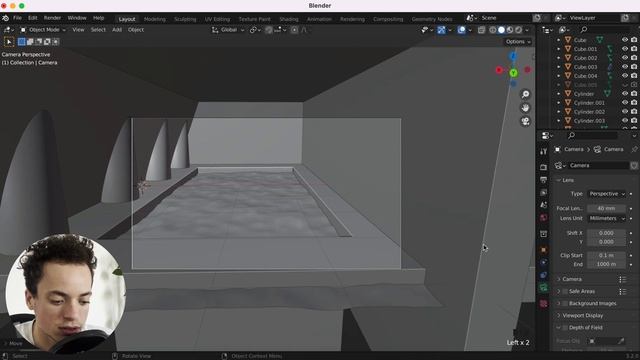640x360 pixels.
Task: Open the Object properties tab icon
Action: click(x=543, y=250)
